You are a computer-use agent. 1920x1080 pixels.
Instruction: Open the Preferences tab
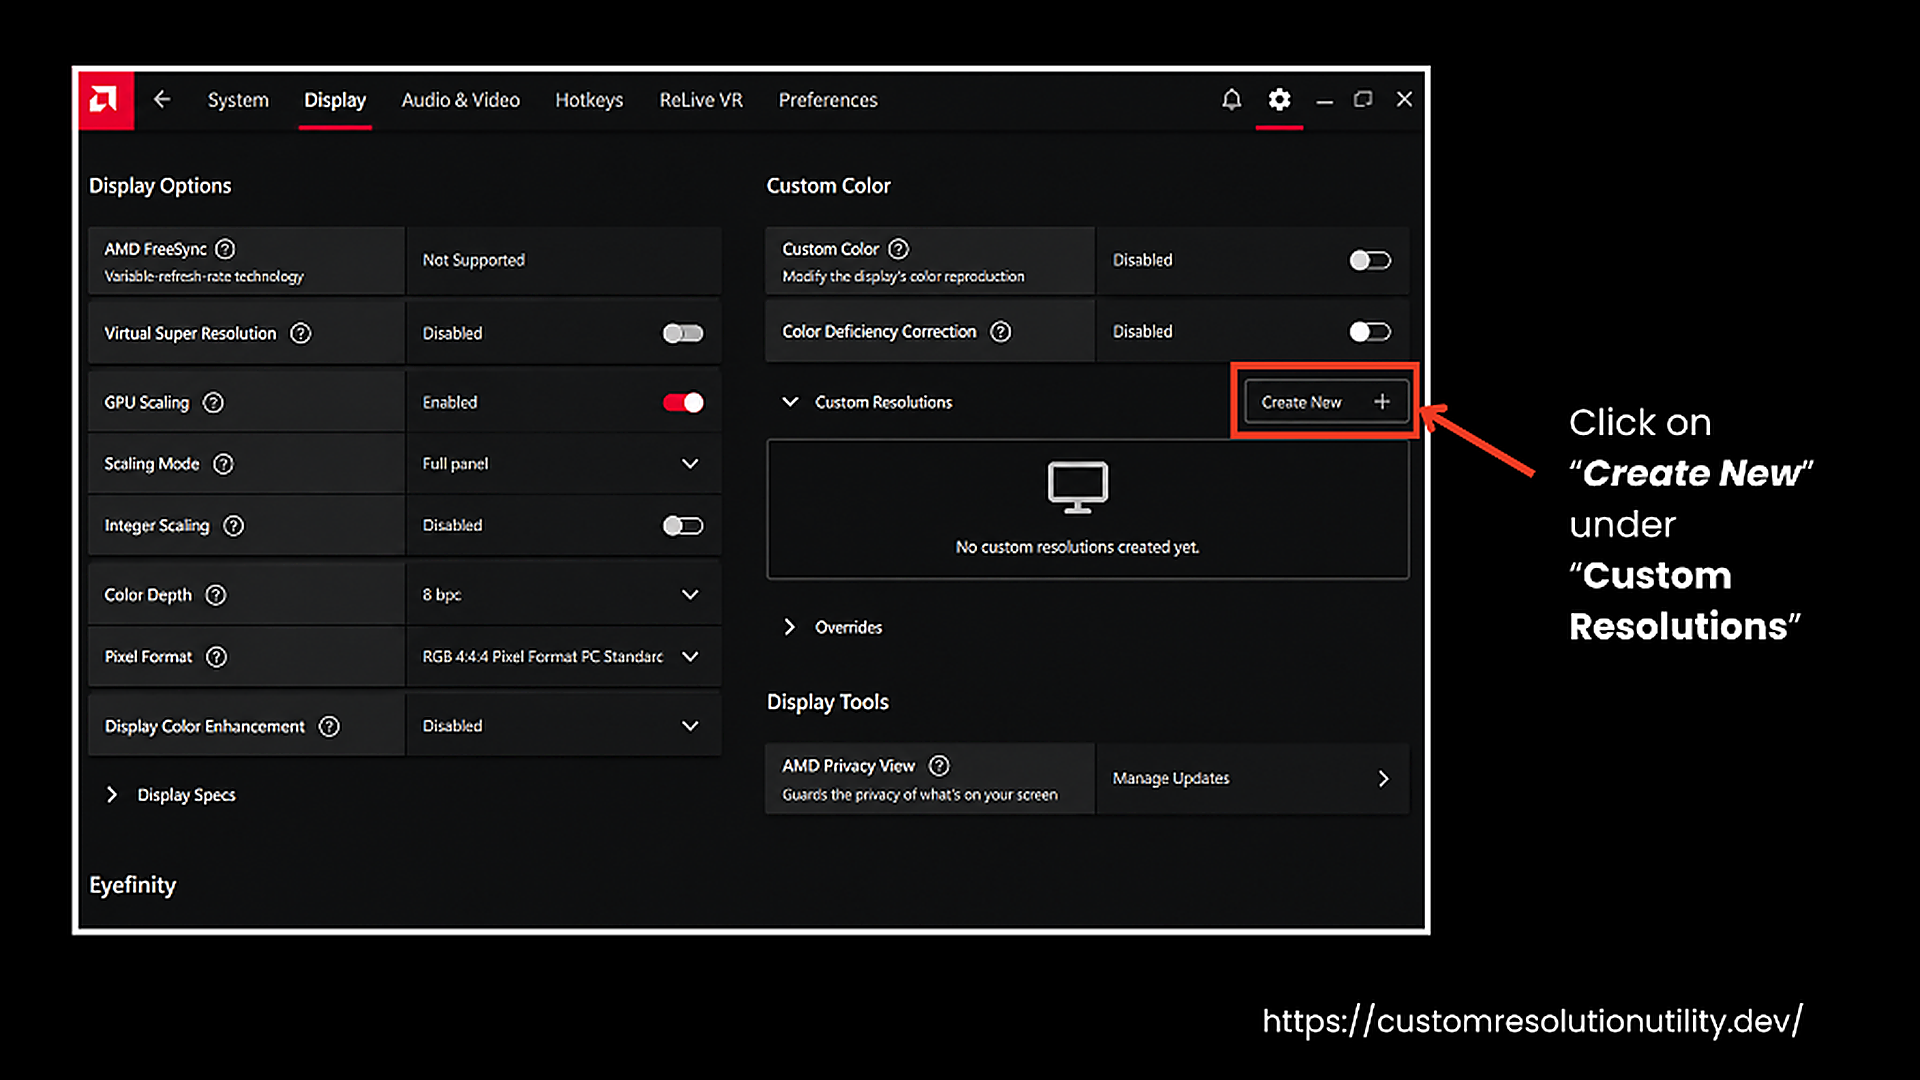[828, 100]
